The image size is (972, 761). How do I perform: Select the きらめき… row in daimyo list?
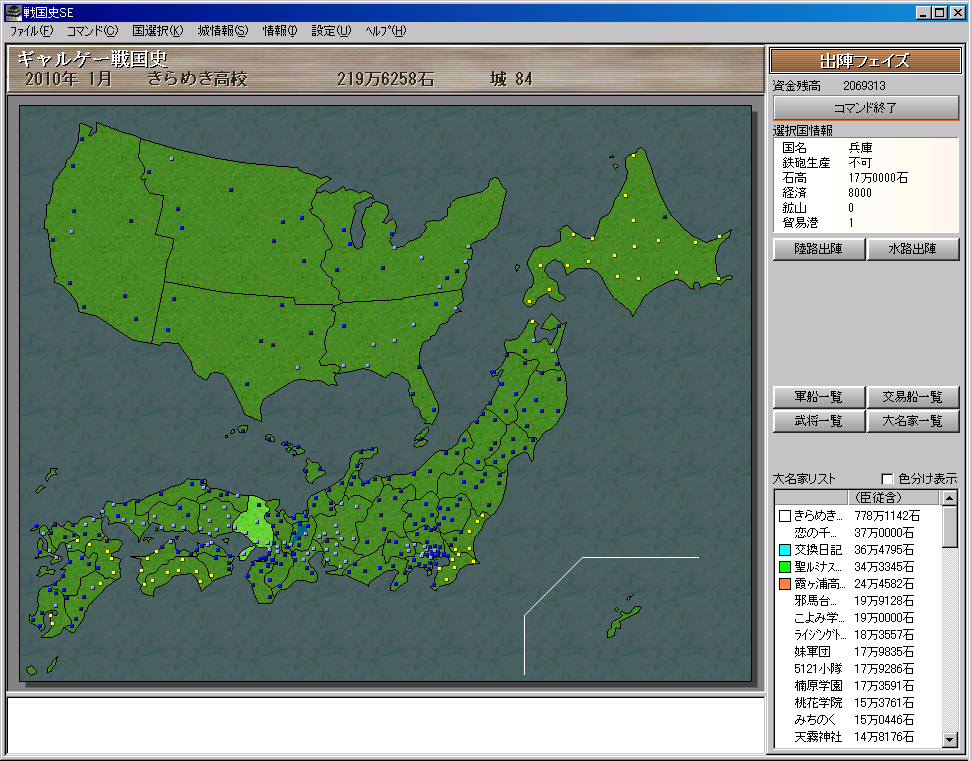(x=858, y=516)
